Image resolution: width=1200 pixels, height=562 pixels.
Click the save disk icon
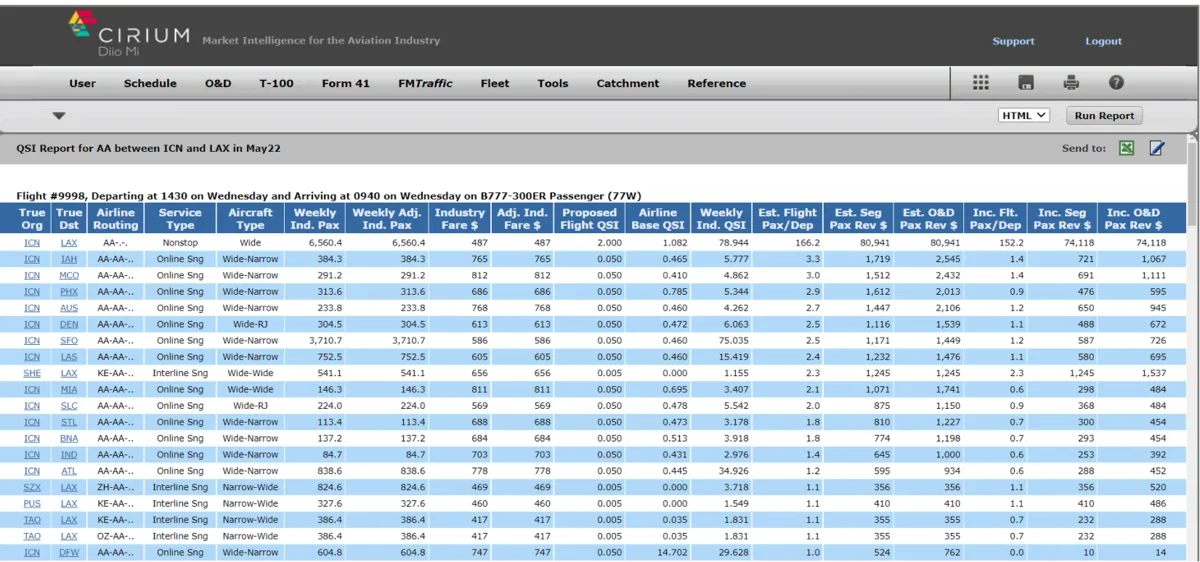click(1026, 83)
